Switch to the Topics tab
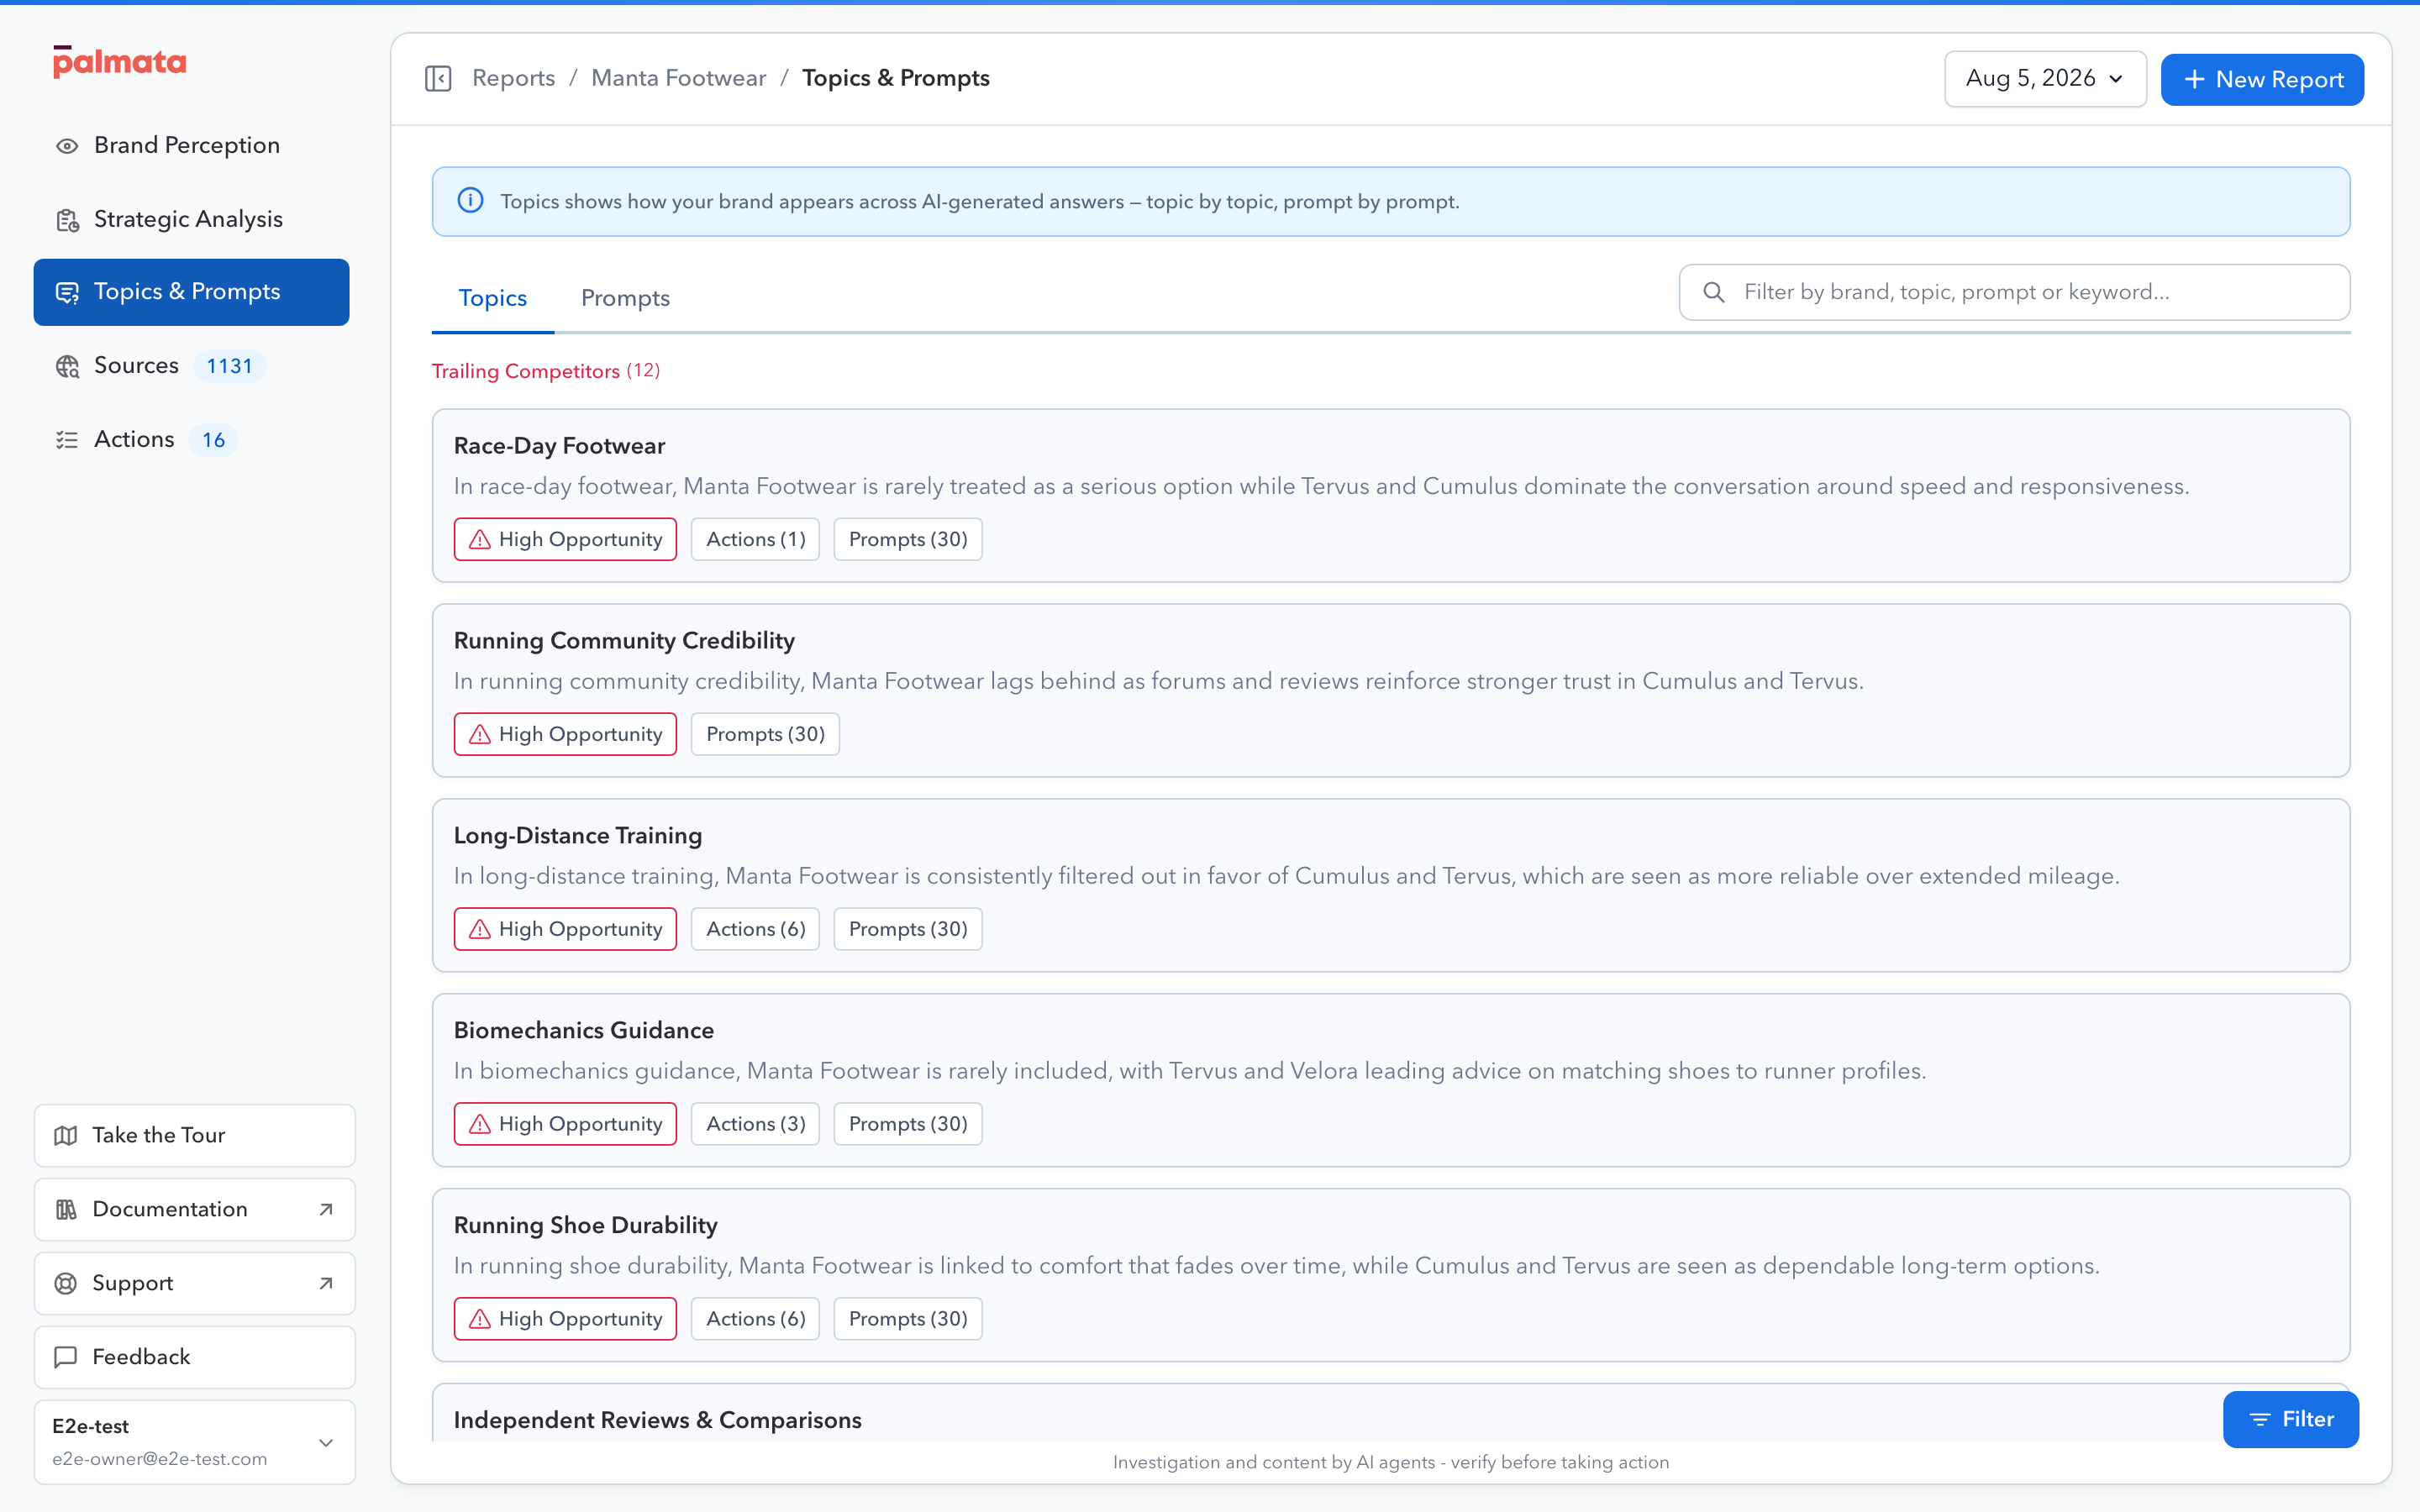The height and width of the screenshot is (1512, 2420). (x=493, y=298)
